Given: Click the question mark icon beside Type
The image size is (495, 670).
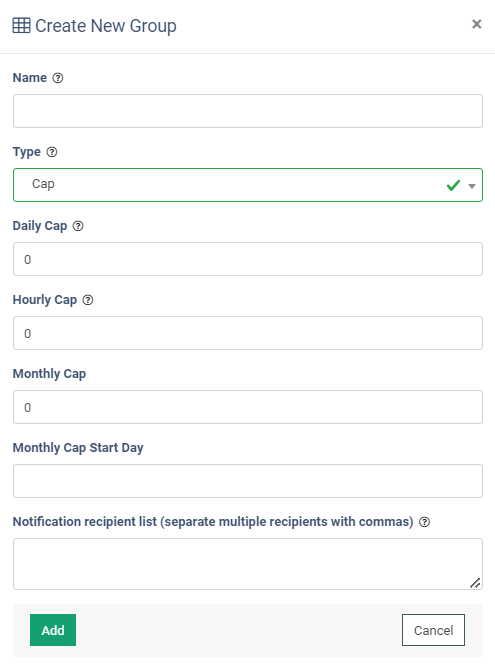Looking at the screenshot, I should coord(52,152).
